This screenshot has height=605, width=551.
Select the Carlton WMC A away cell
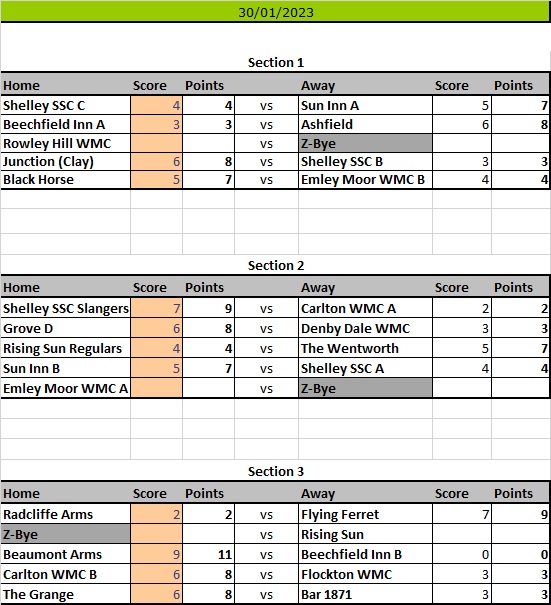365,308
